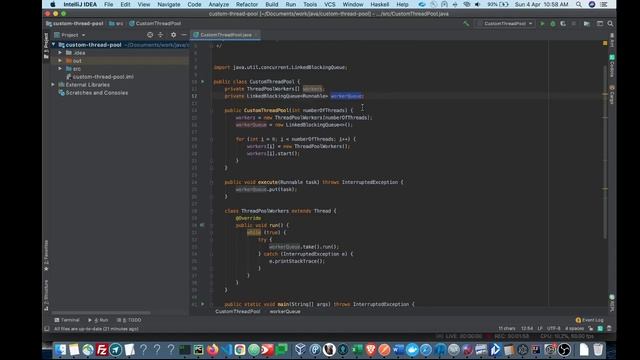Click the src breadcrumb in navigation bar
The height and width of the screenshot is (360, 640).
point(116,24)
